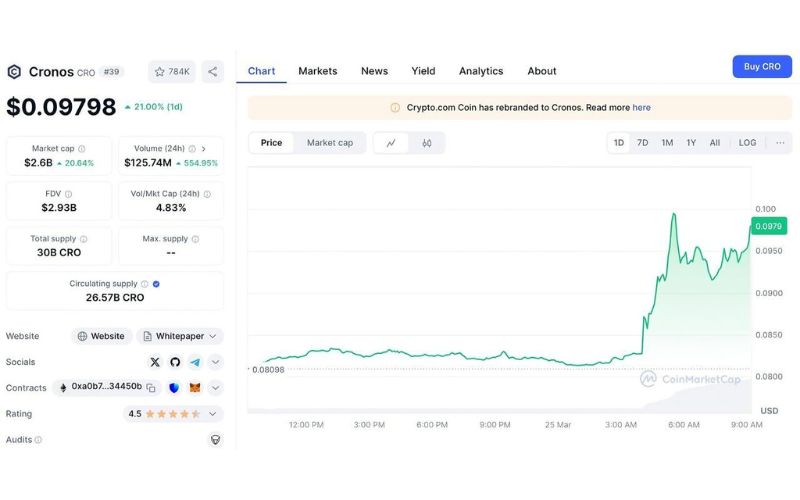Click the 26.57B CRO circulating value
Screen dimensions: 800x500
[115, 297]
